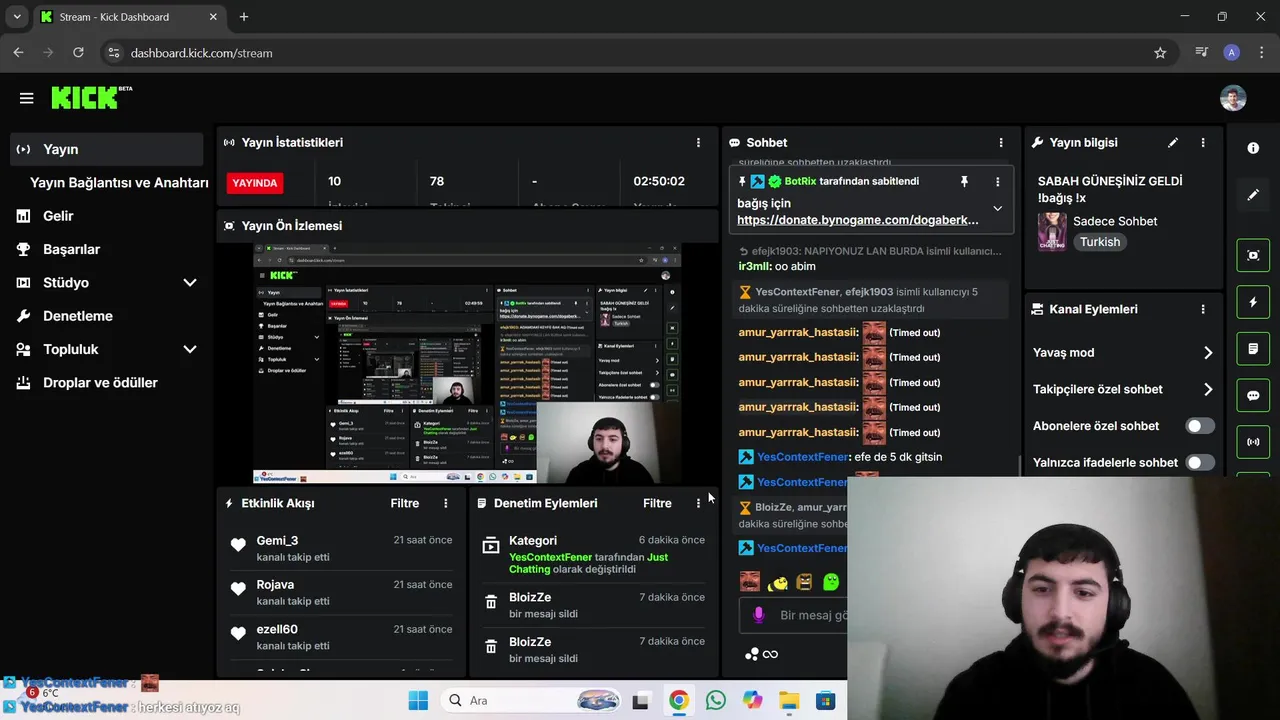Click the pin icon on the pinned message
Viewport: 1280px width, 720px height.
coord(964,181)
